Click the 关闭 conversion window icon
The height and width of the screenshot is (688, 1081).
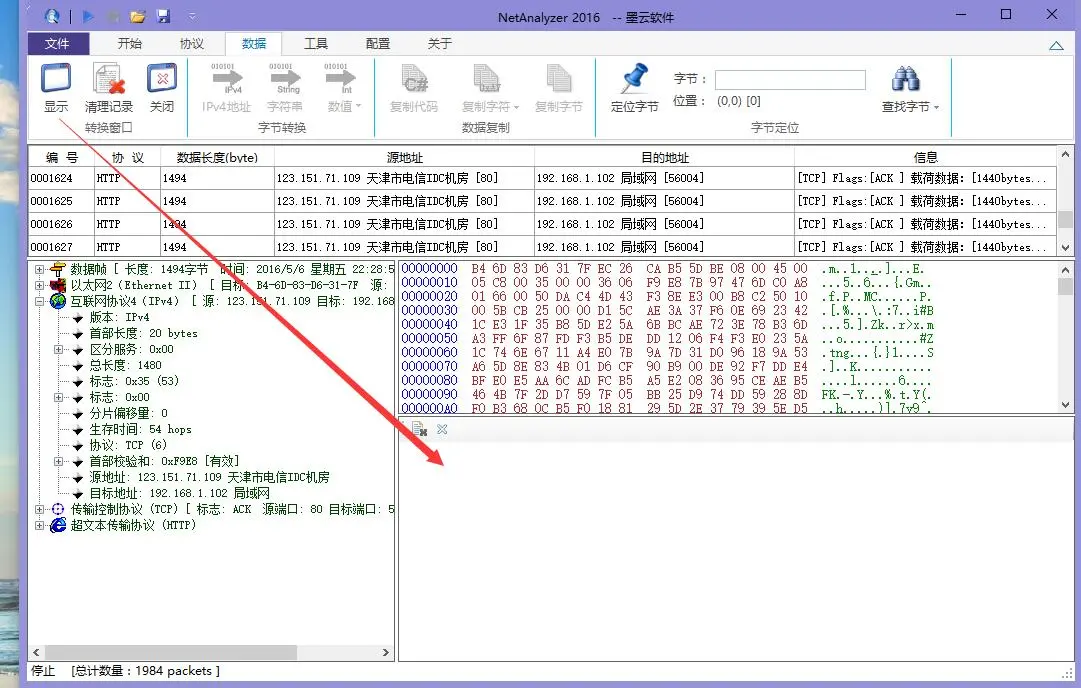(162, 80)
